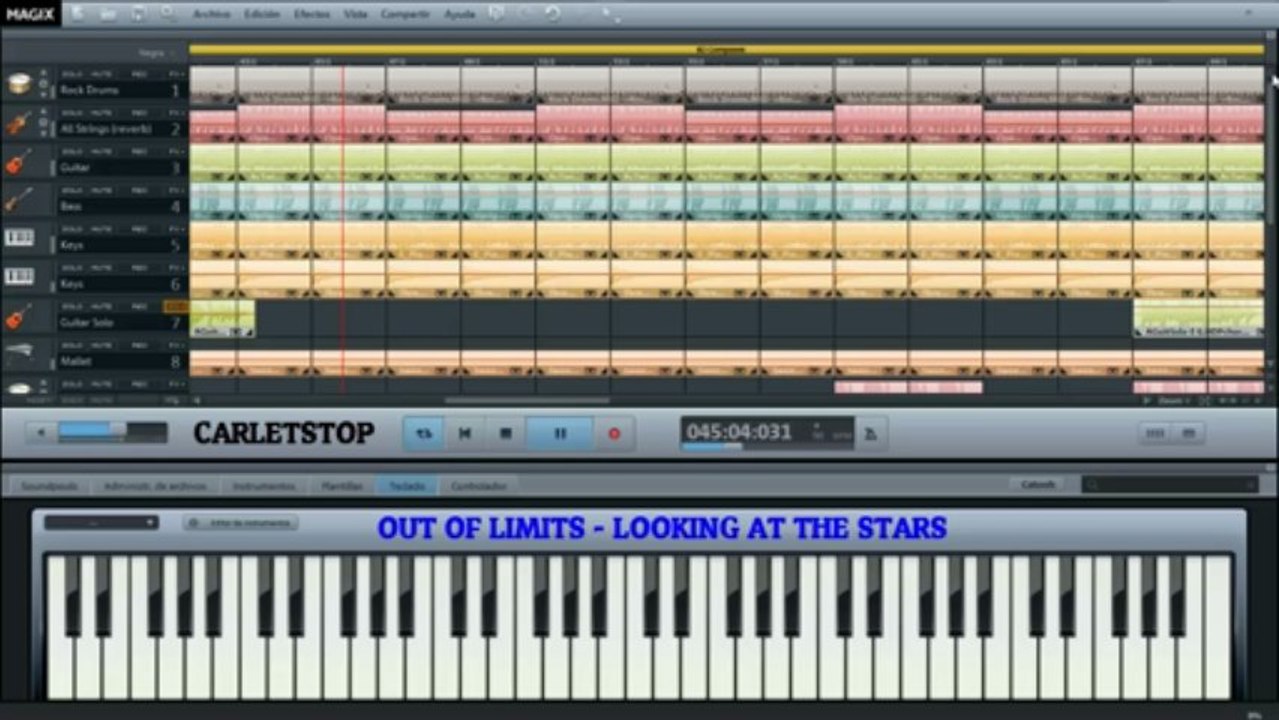Click the left view button at transport right
The height and width of the screenshot is (720, 1279).
tap(1155, 433)
